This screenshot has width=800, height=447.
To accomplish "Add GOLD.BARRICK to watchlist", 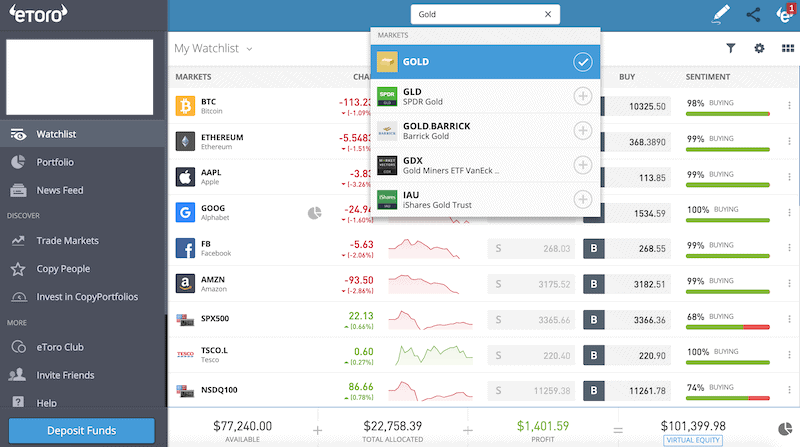I will click(x=583, y=130).
